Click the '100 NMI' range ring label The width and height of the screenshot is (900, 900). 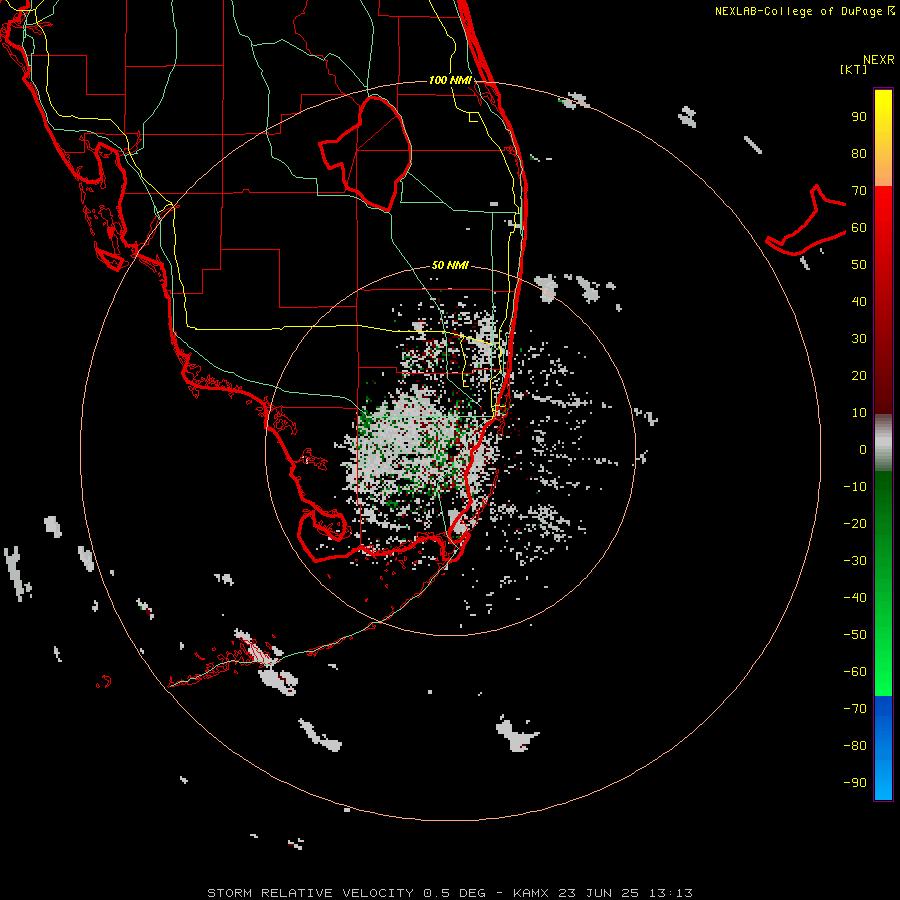coord(450,80)
